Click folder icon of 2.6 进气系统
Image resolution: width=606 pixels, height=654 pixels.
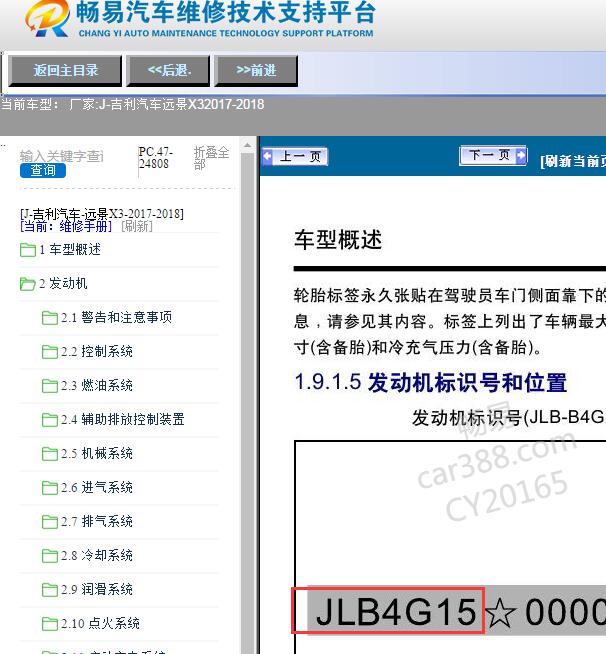point(50,488)
